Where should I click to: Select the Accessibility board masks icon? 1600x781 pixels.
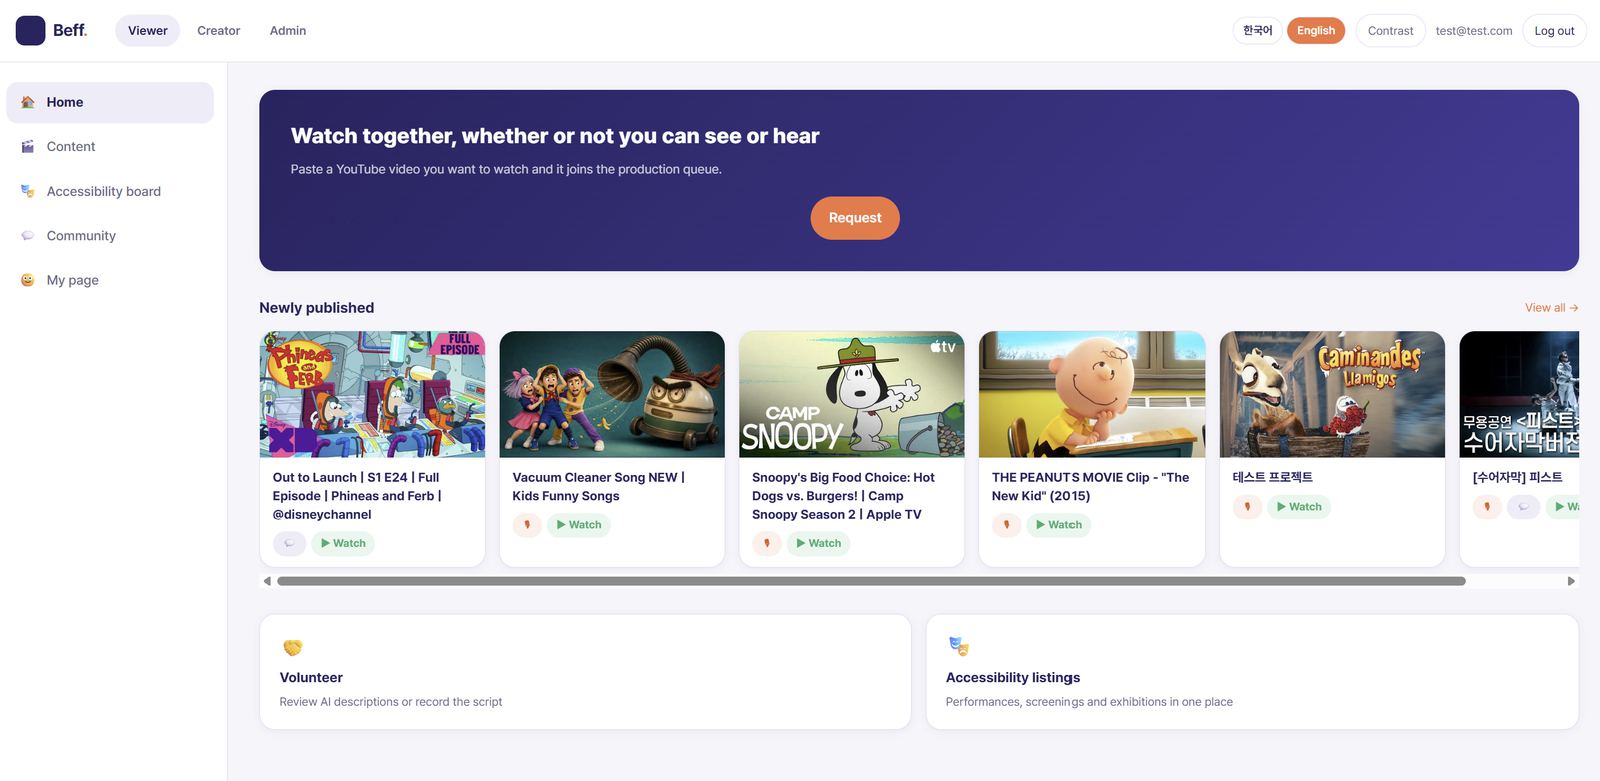(x=28, y=191)
